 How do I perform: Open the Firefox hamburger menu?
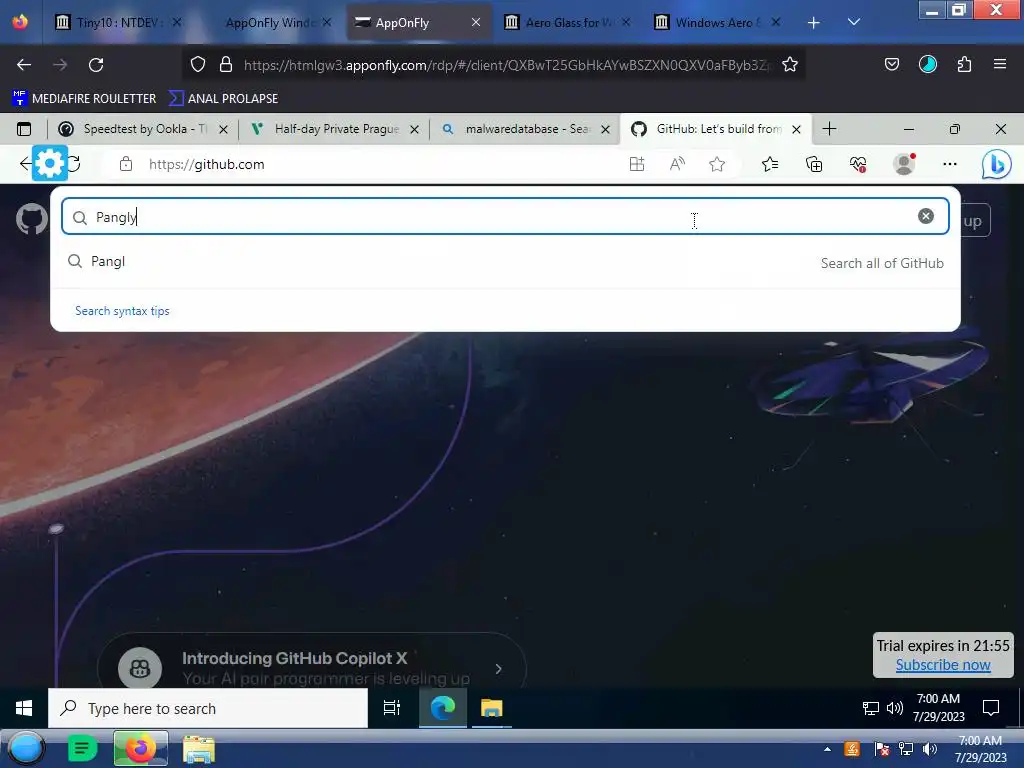(999, 65)
